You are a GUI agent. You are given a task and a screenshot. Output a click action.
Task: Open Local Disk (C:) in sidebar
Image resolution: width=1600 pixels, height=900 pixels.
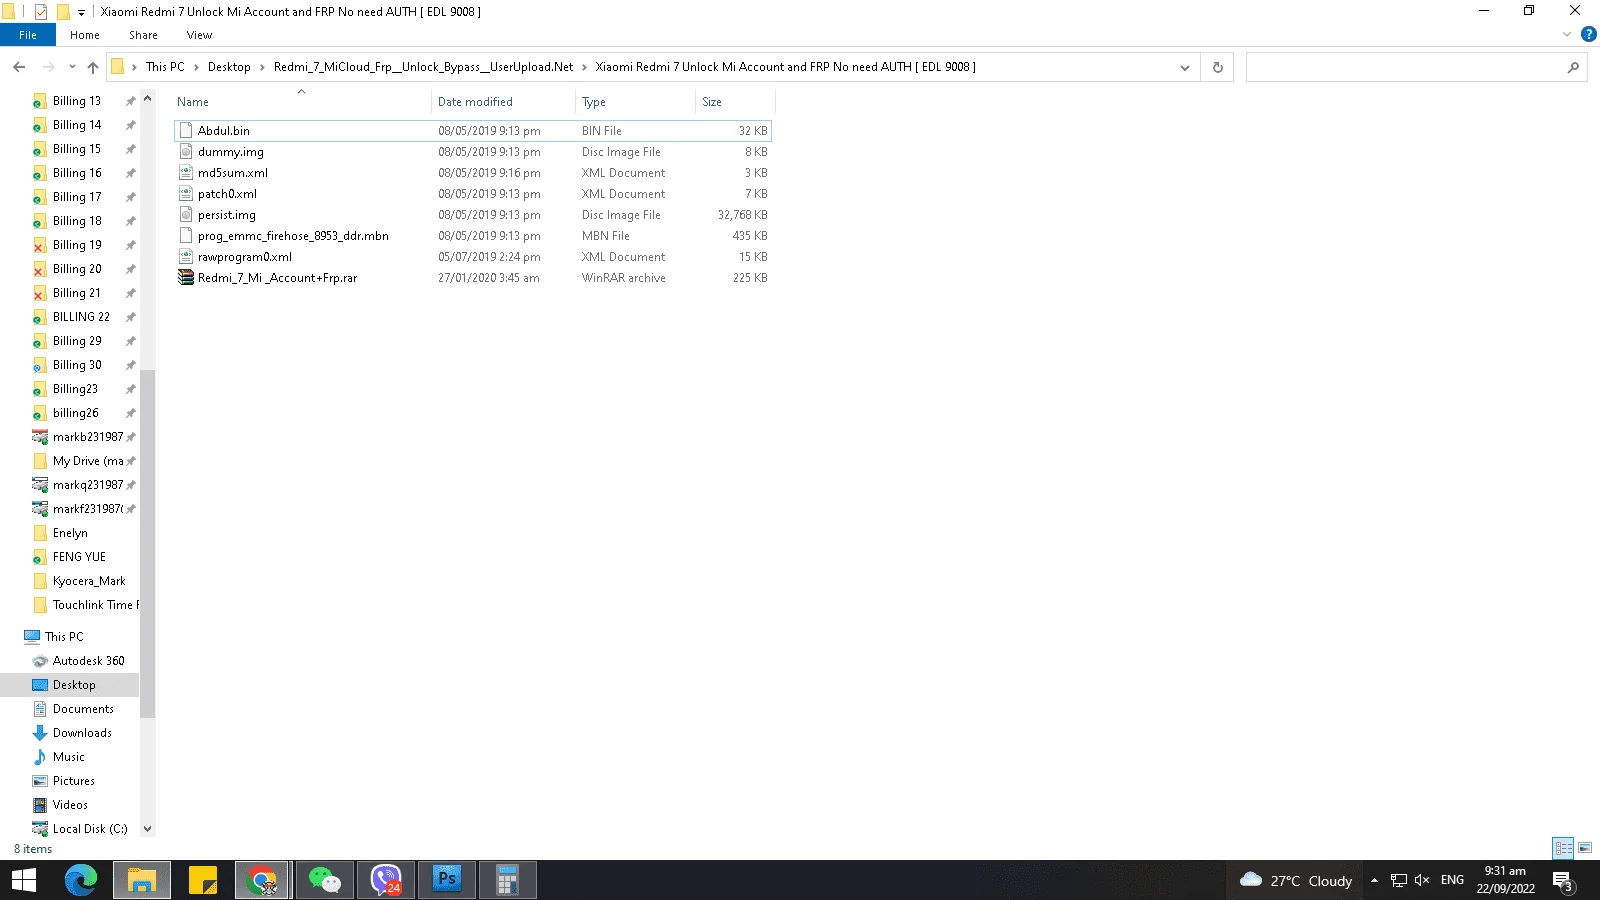(x=90, y=829)
